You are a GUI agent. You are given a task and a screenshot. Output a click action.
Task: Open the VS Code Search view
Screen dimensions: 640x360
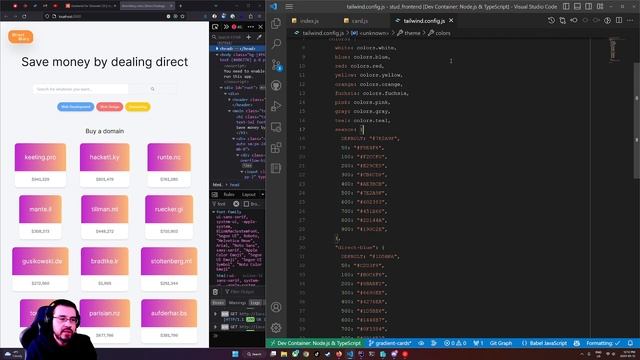(276, 44)
